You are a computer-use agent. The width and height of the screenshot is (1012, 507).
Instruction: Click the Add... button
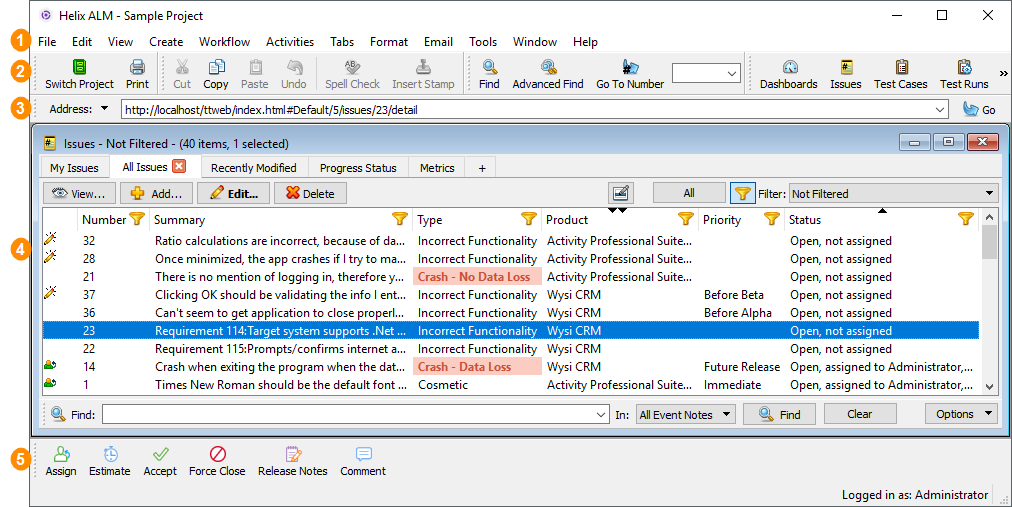point(155,194)
